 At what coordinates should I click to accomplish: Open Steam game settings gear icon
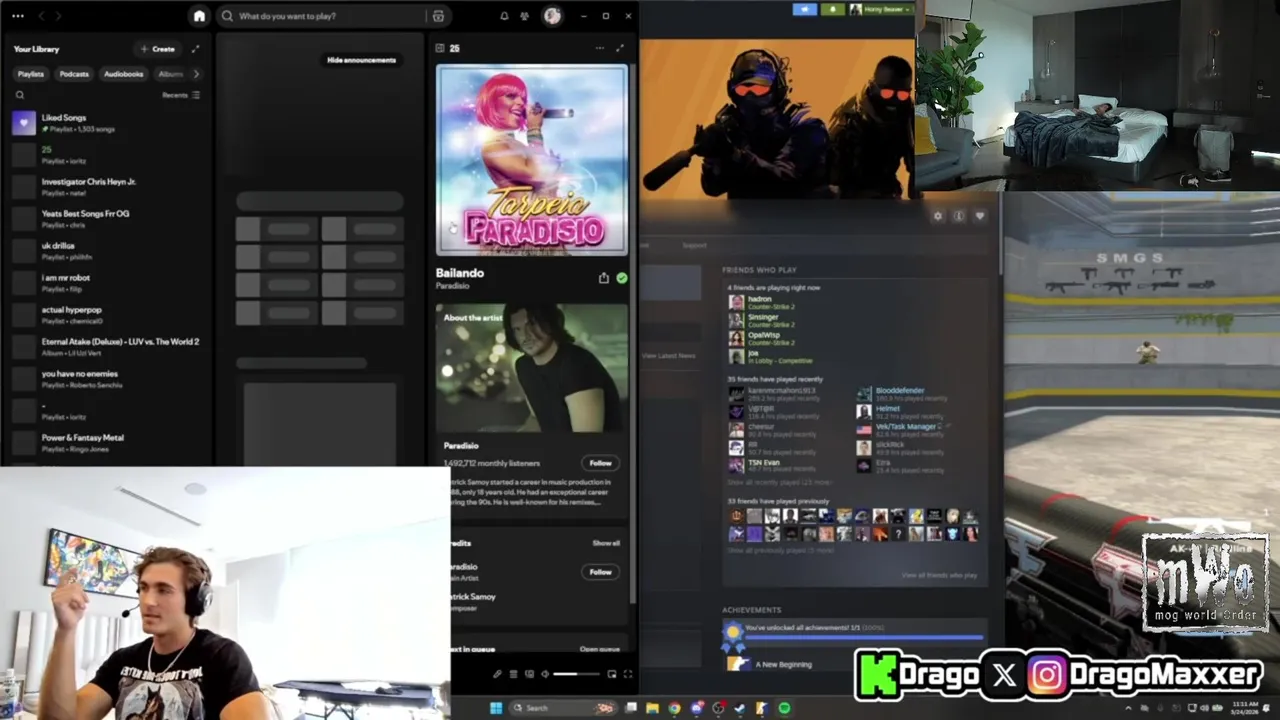tap(938, 216)
